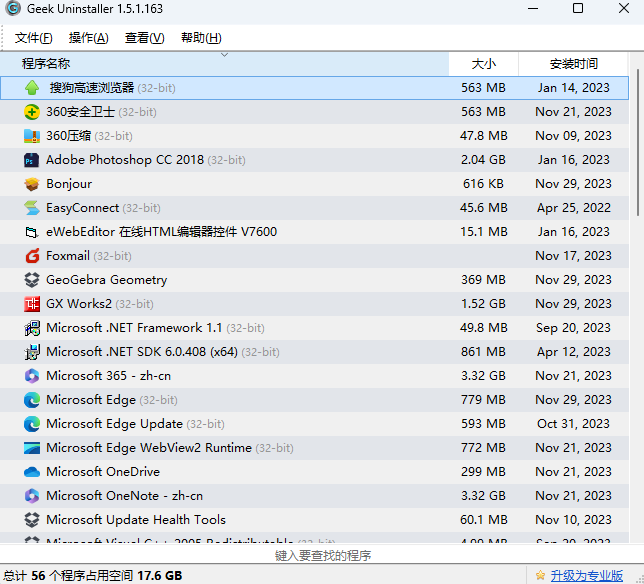Click the 616 KB size of Bonjour

483,184
